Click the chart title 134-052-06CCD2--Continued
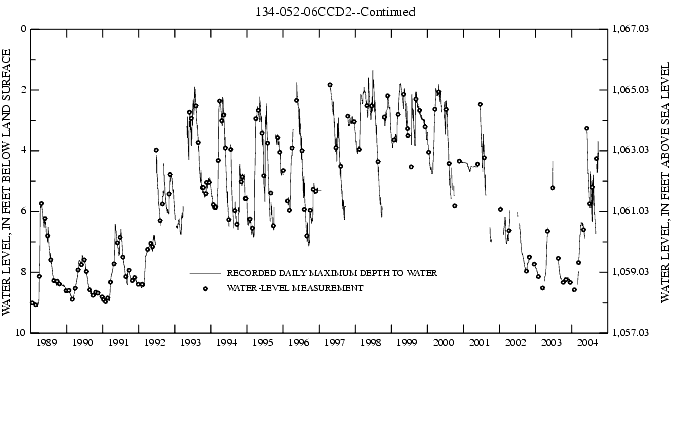 [335, 12]
